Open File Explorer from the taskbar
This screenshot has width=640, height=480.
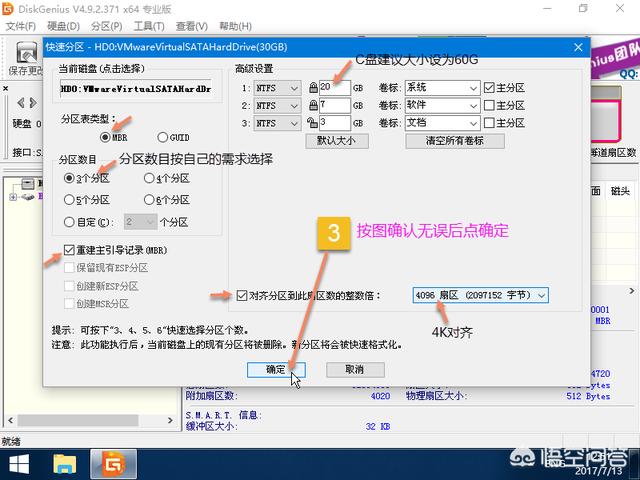(65, 464)
